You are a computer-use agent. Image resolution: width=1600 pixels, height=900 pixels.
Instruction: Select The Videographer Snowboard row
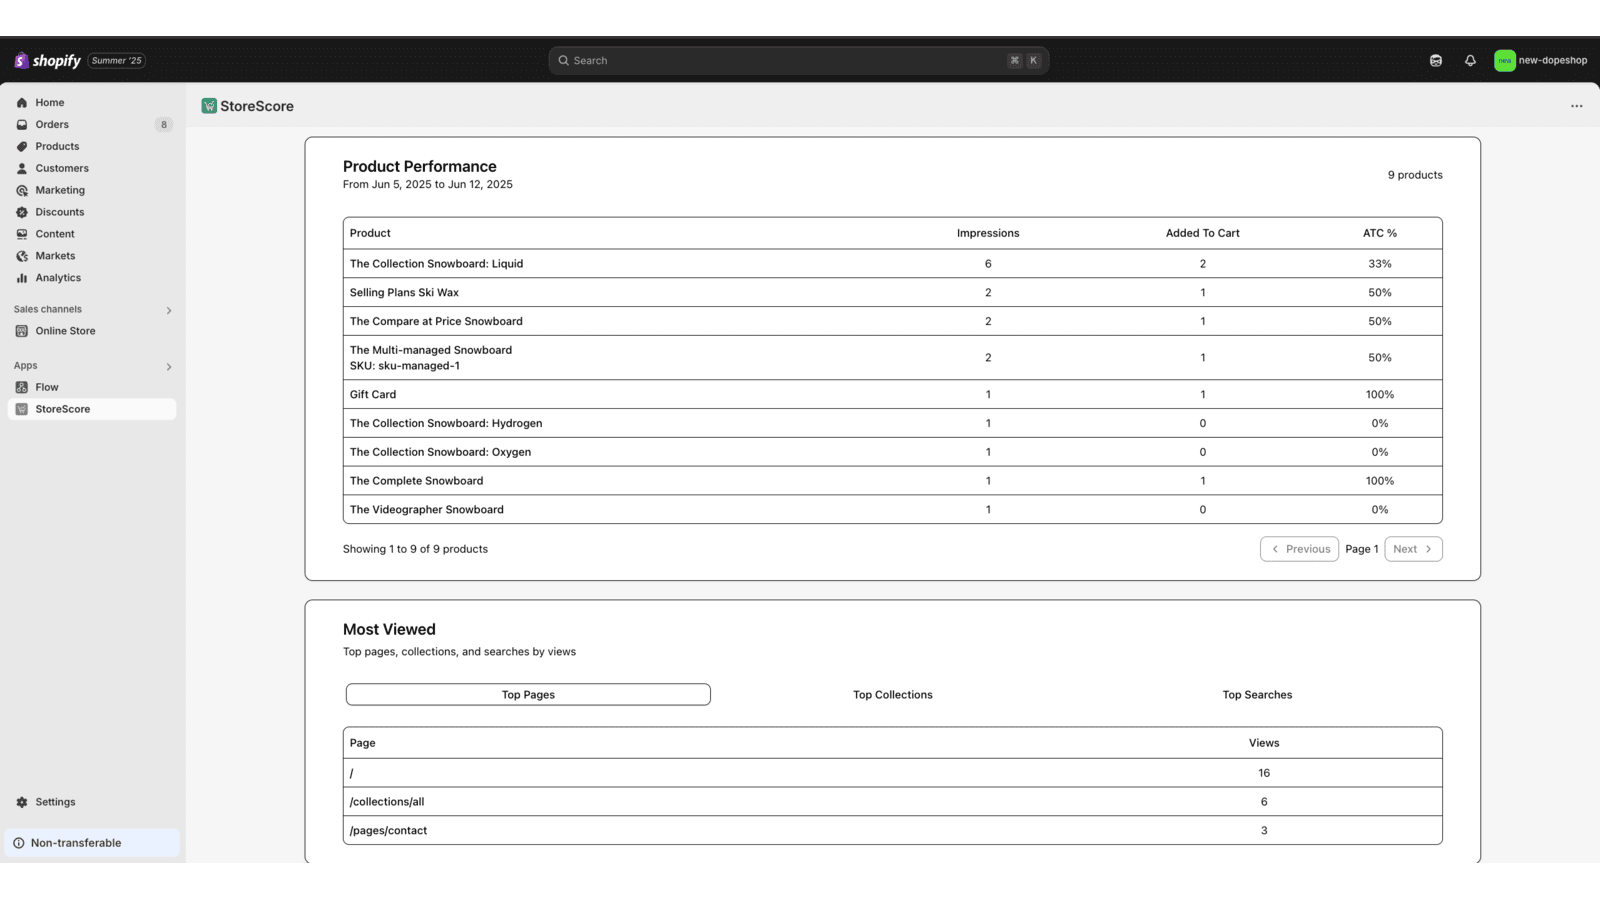pyautogui.click(x=893, y=510)
